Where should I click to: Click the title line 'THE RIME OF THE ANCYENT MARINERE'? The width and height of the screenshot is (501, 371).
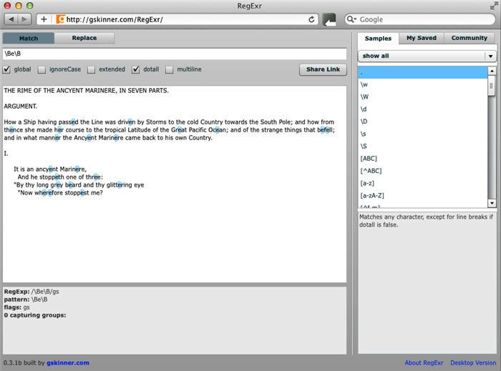(86, 91)
